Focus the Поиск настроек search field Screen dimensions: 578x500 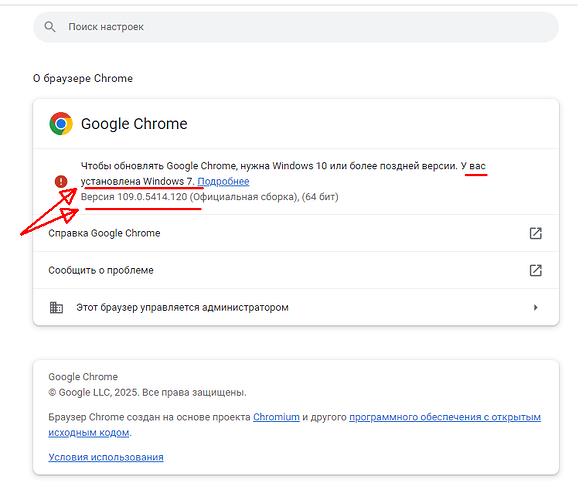[x=296, y=27]
